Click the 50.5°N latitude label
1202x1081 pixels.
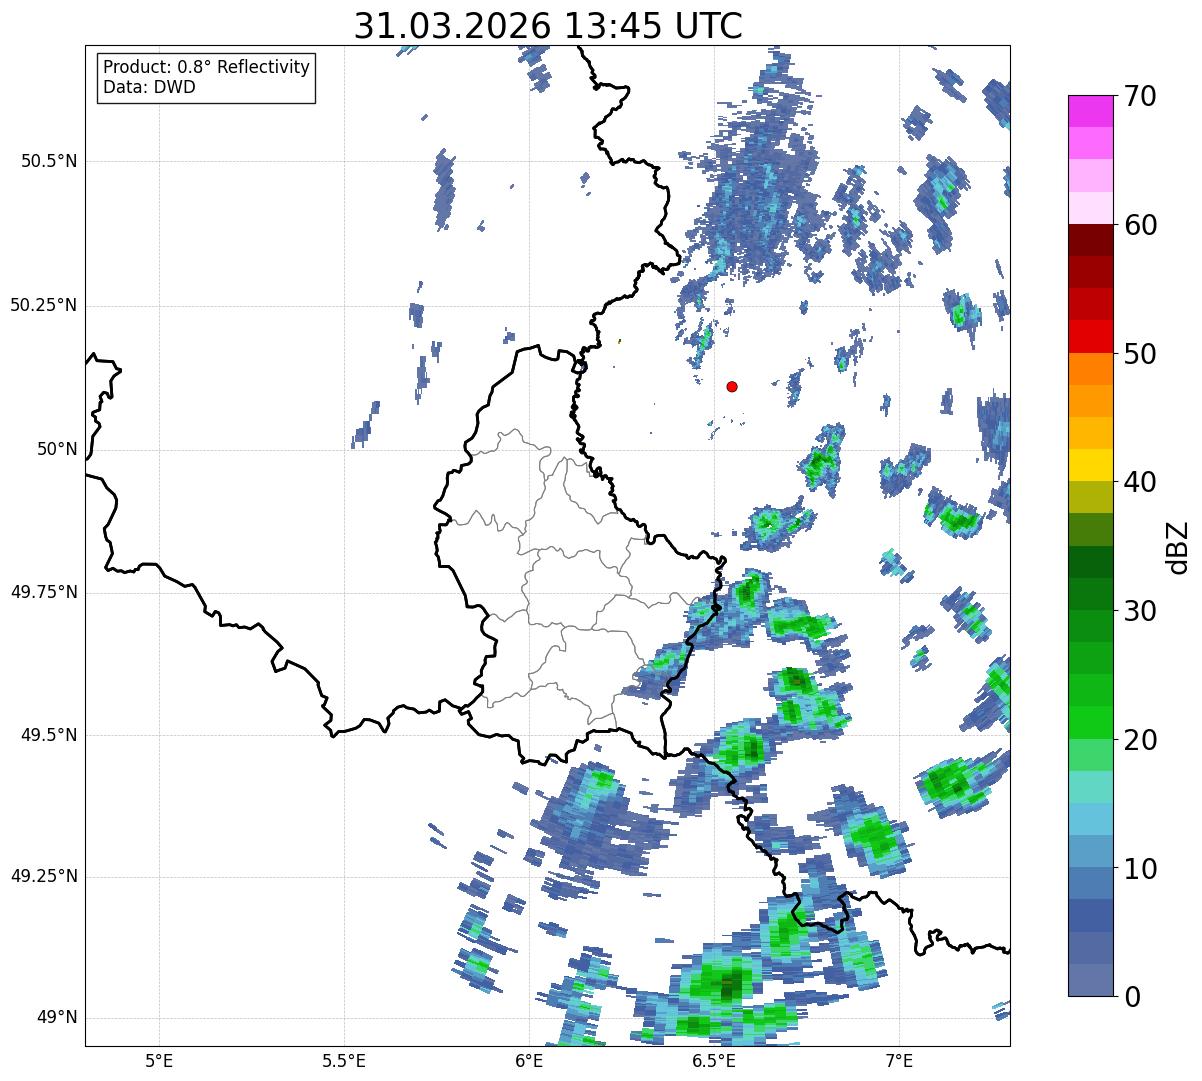point(49,161)
